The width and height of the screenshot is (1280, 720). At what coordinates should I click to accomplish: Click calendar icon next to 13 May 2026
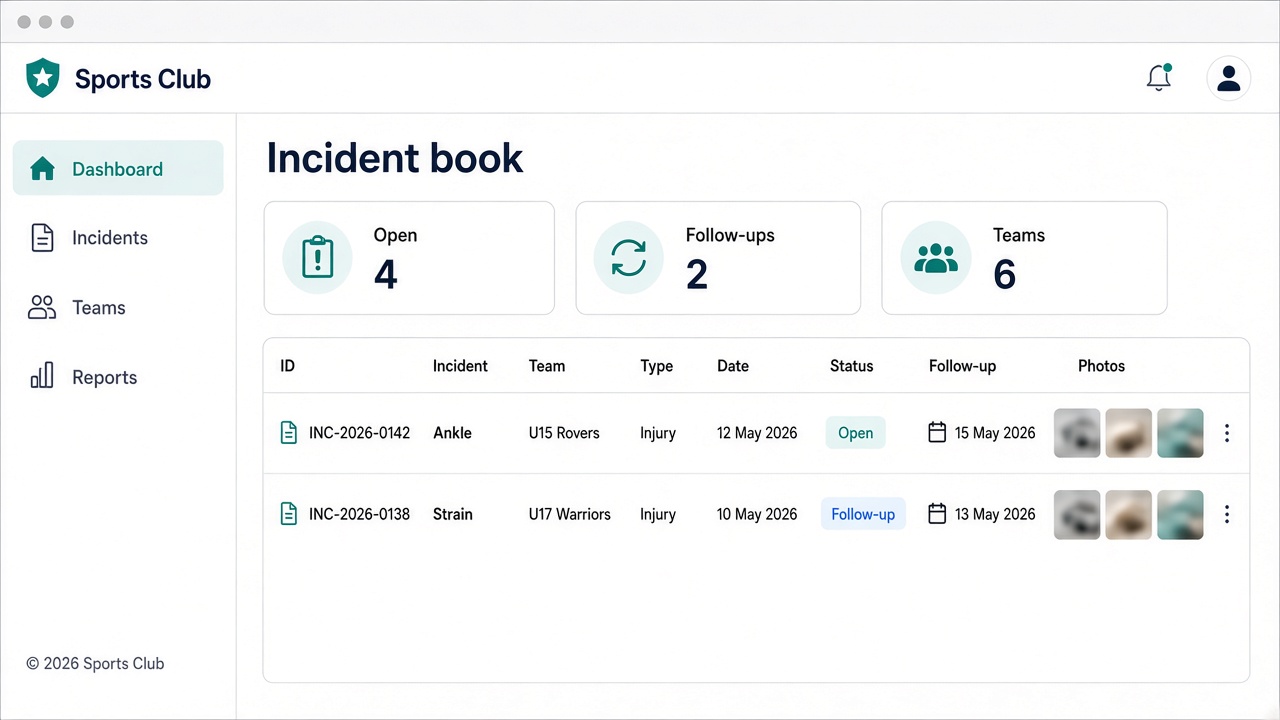(937, 514)
